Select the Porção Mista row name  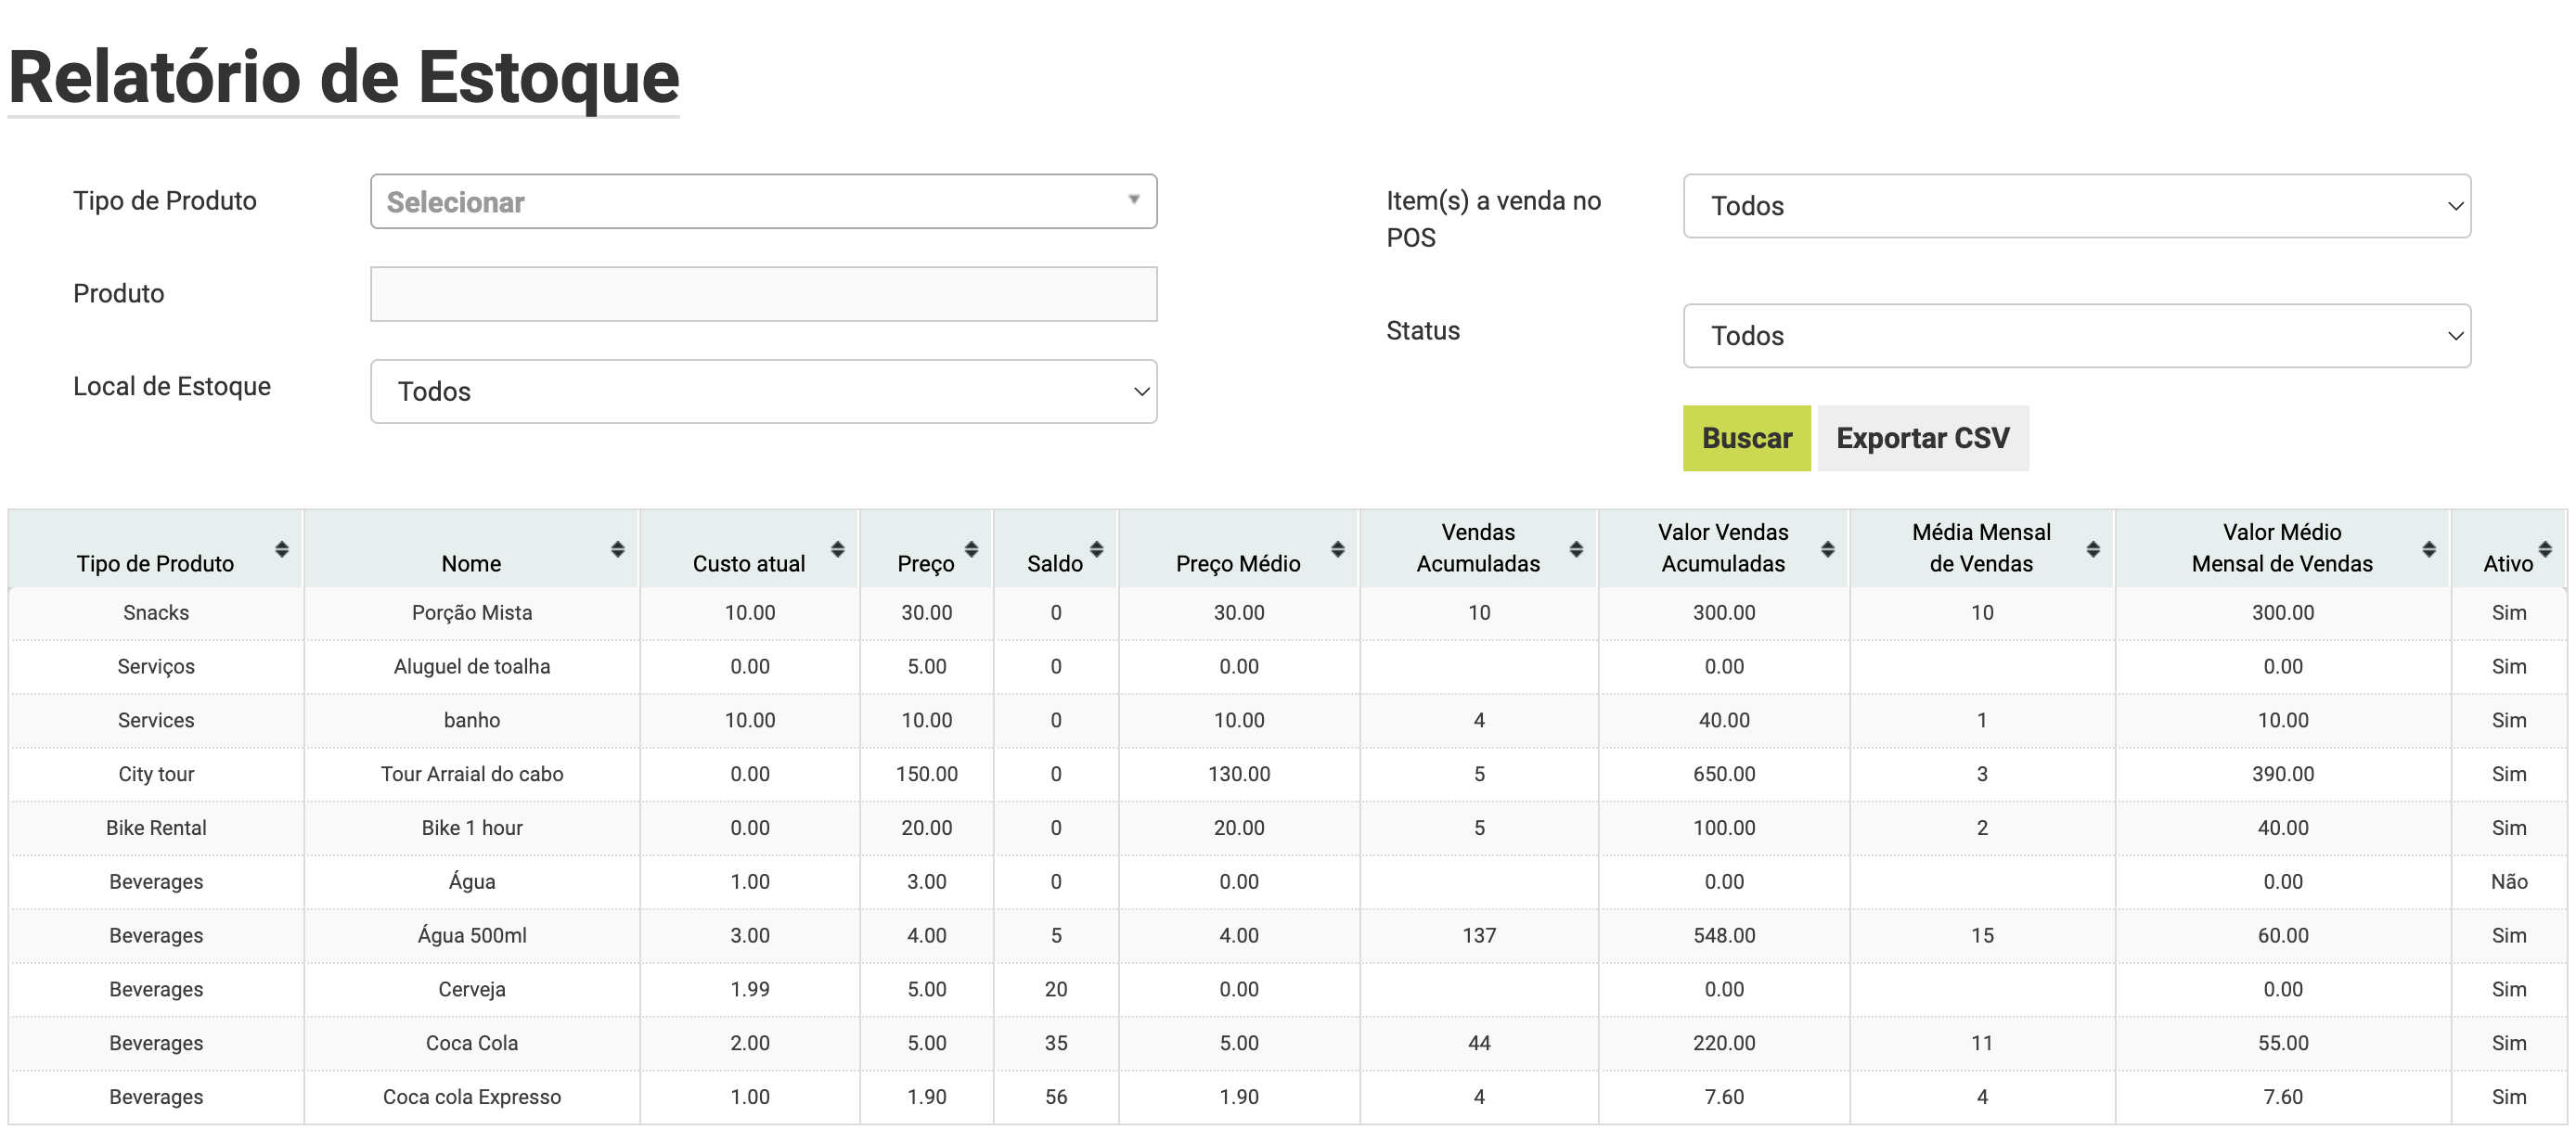click(x=472, y=613)
